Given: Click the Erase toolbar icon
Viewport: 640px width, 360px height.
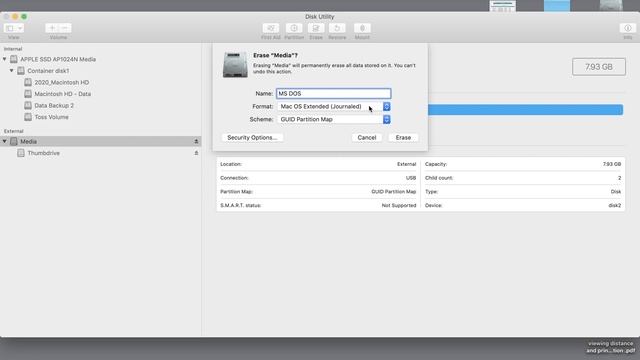Looking at the screenshot, I should (x=316, y=28).
